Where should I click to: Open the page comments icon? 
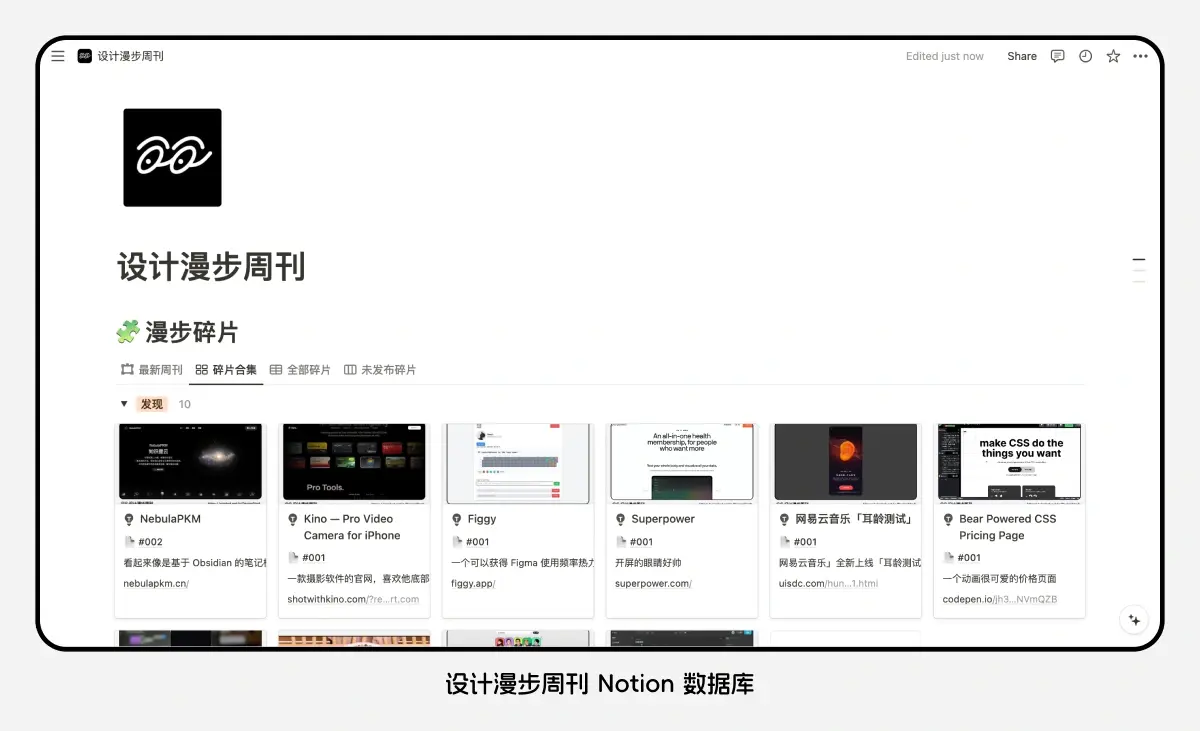1057,56
